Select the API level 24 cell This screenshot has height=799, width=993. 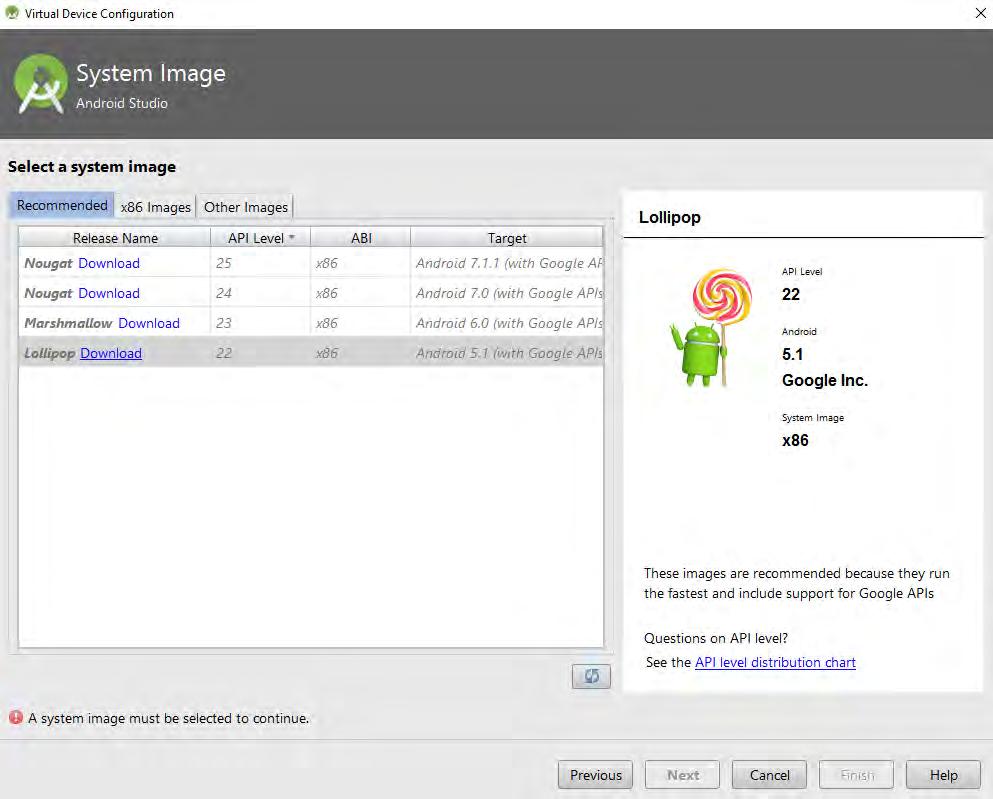(x=260, y=293)
